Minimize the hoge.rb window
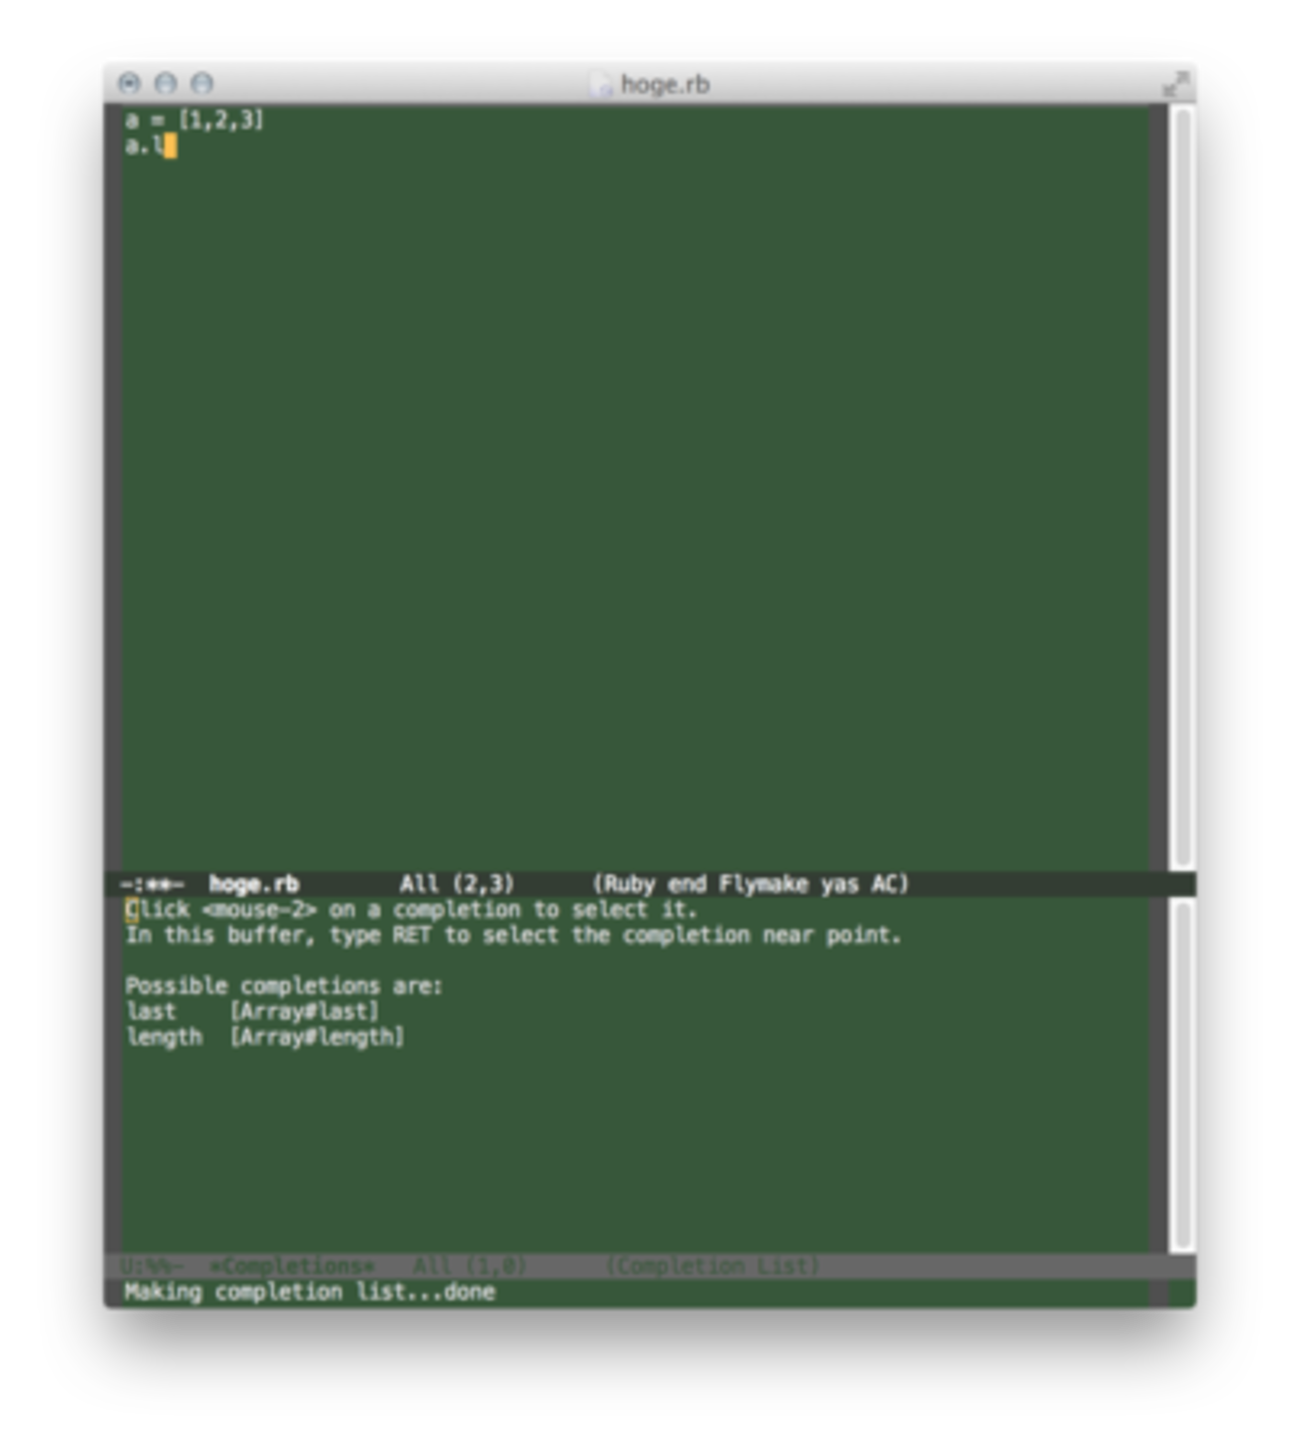Viewport: 1300px width, 1452px height. (x=166, y=83)
